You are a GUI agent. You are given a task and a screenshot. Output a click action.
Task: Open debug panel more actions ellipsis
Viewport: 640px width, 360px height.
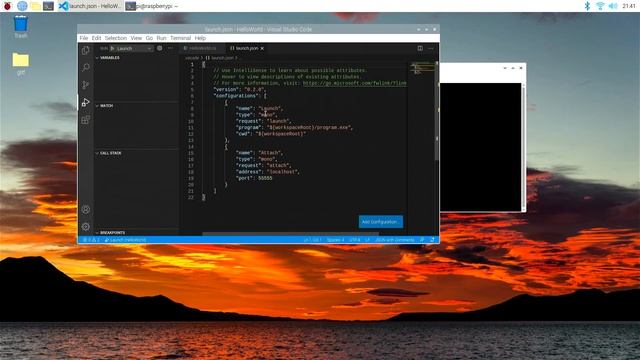170,48
